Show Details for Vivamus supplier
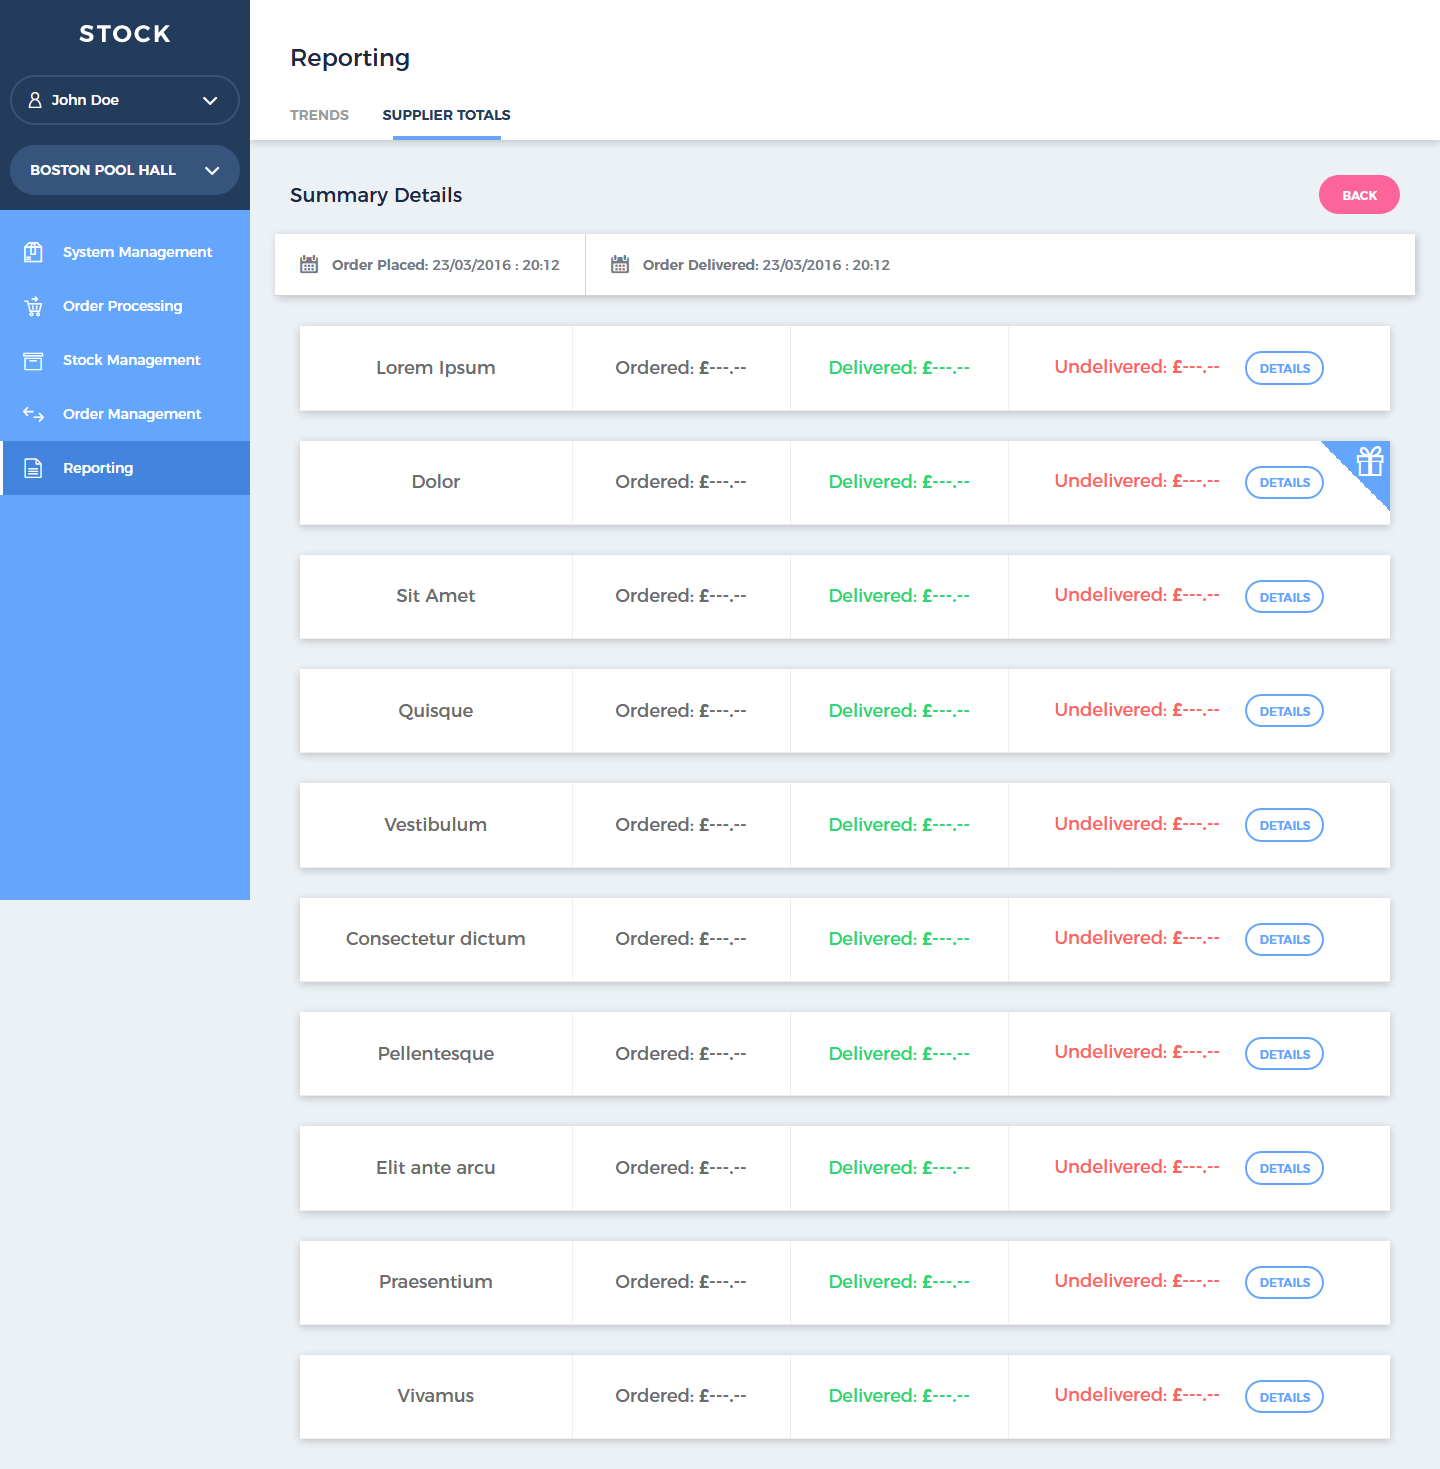Screen dimensions: 1440x1469 point(1284,1397)
